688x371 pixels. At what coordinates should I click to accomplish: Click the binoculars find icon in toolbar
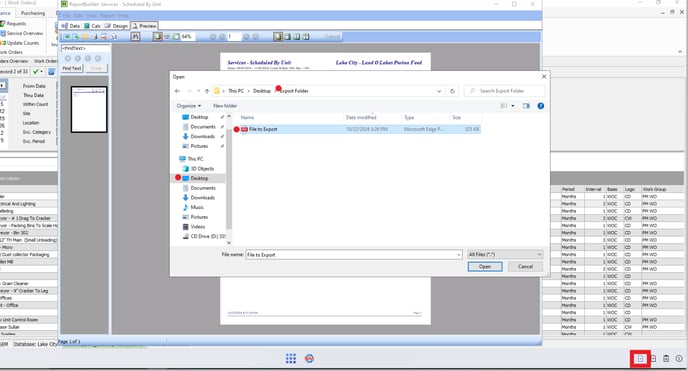[135, 36]
